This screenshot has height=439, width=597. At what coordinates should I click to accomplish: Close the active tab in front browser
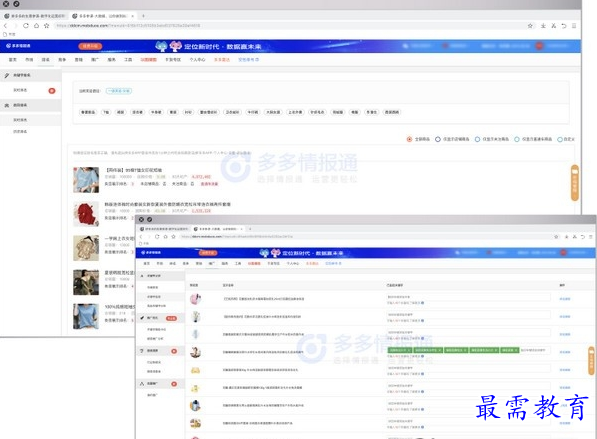[241, 229]
